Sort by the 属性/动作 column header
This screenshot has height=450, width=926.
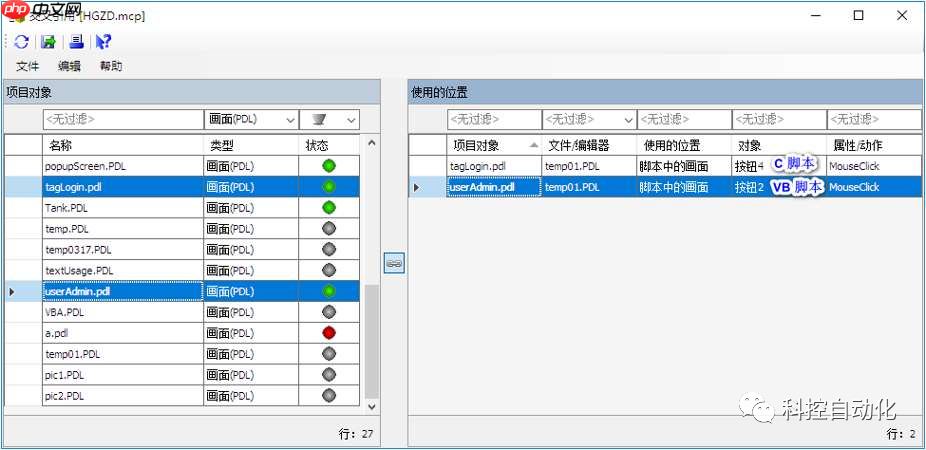tap(875, 145)
